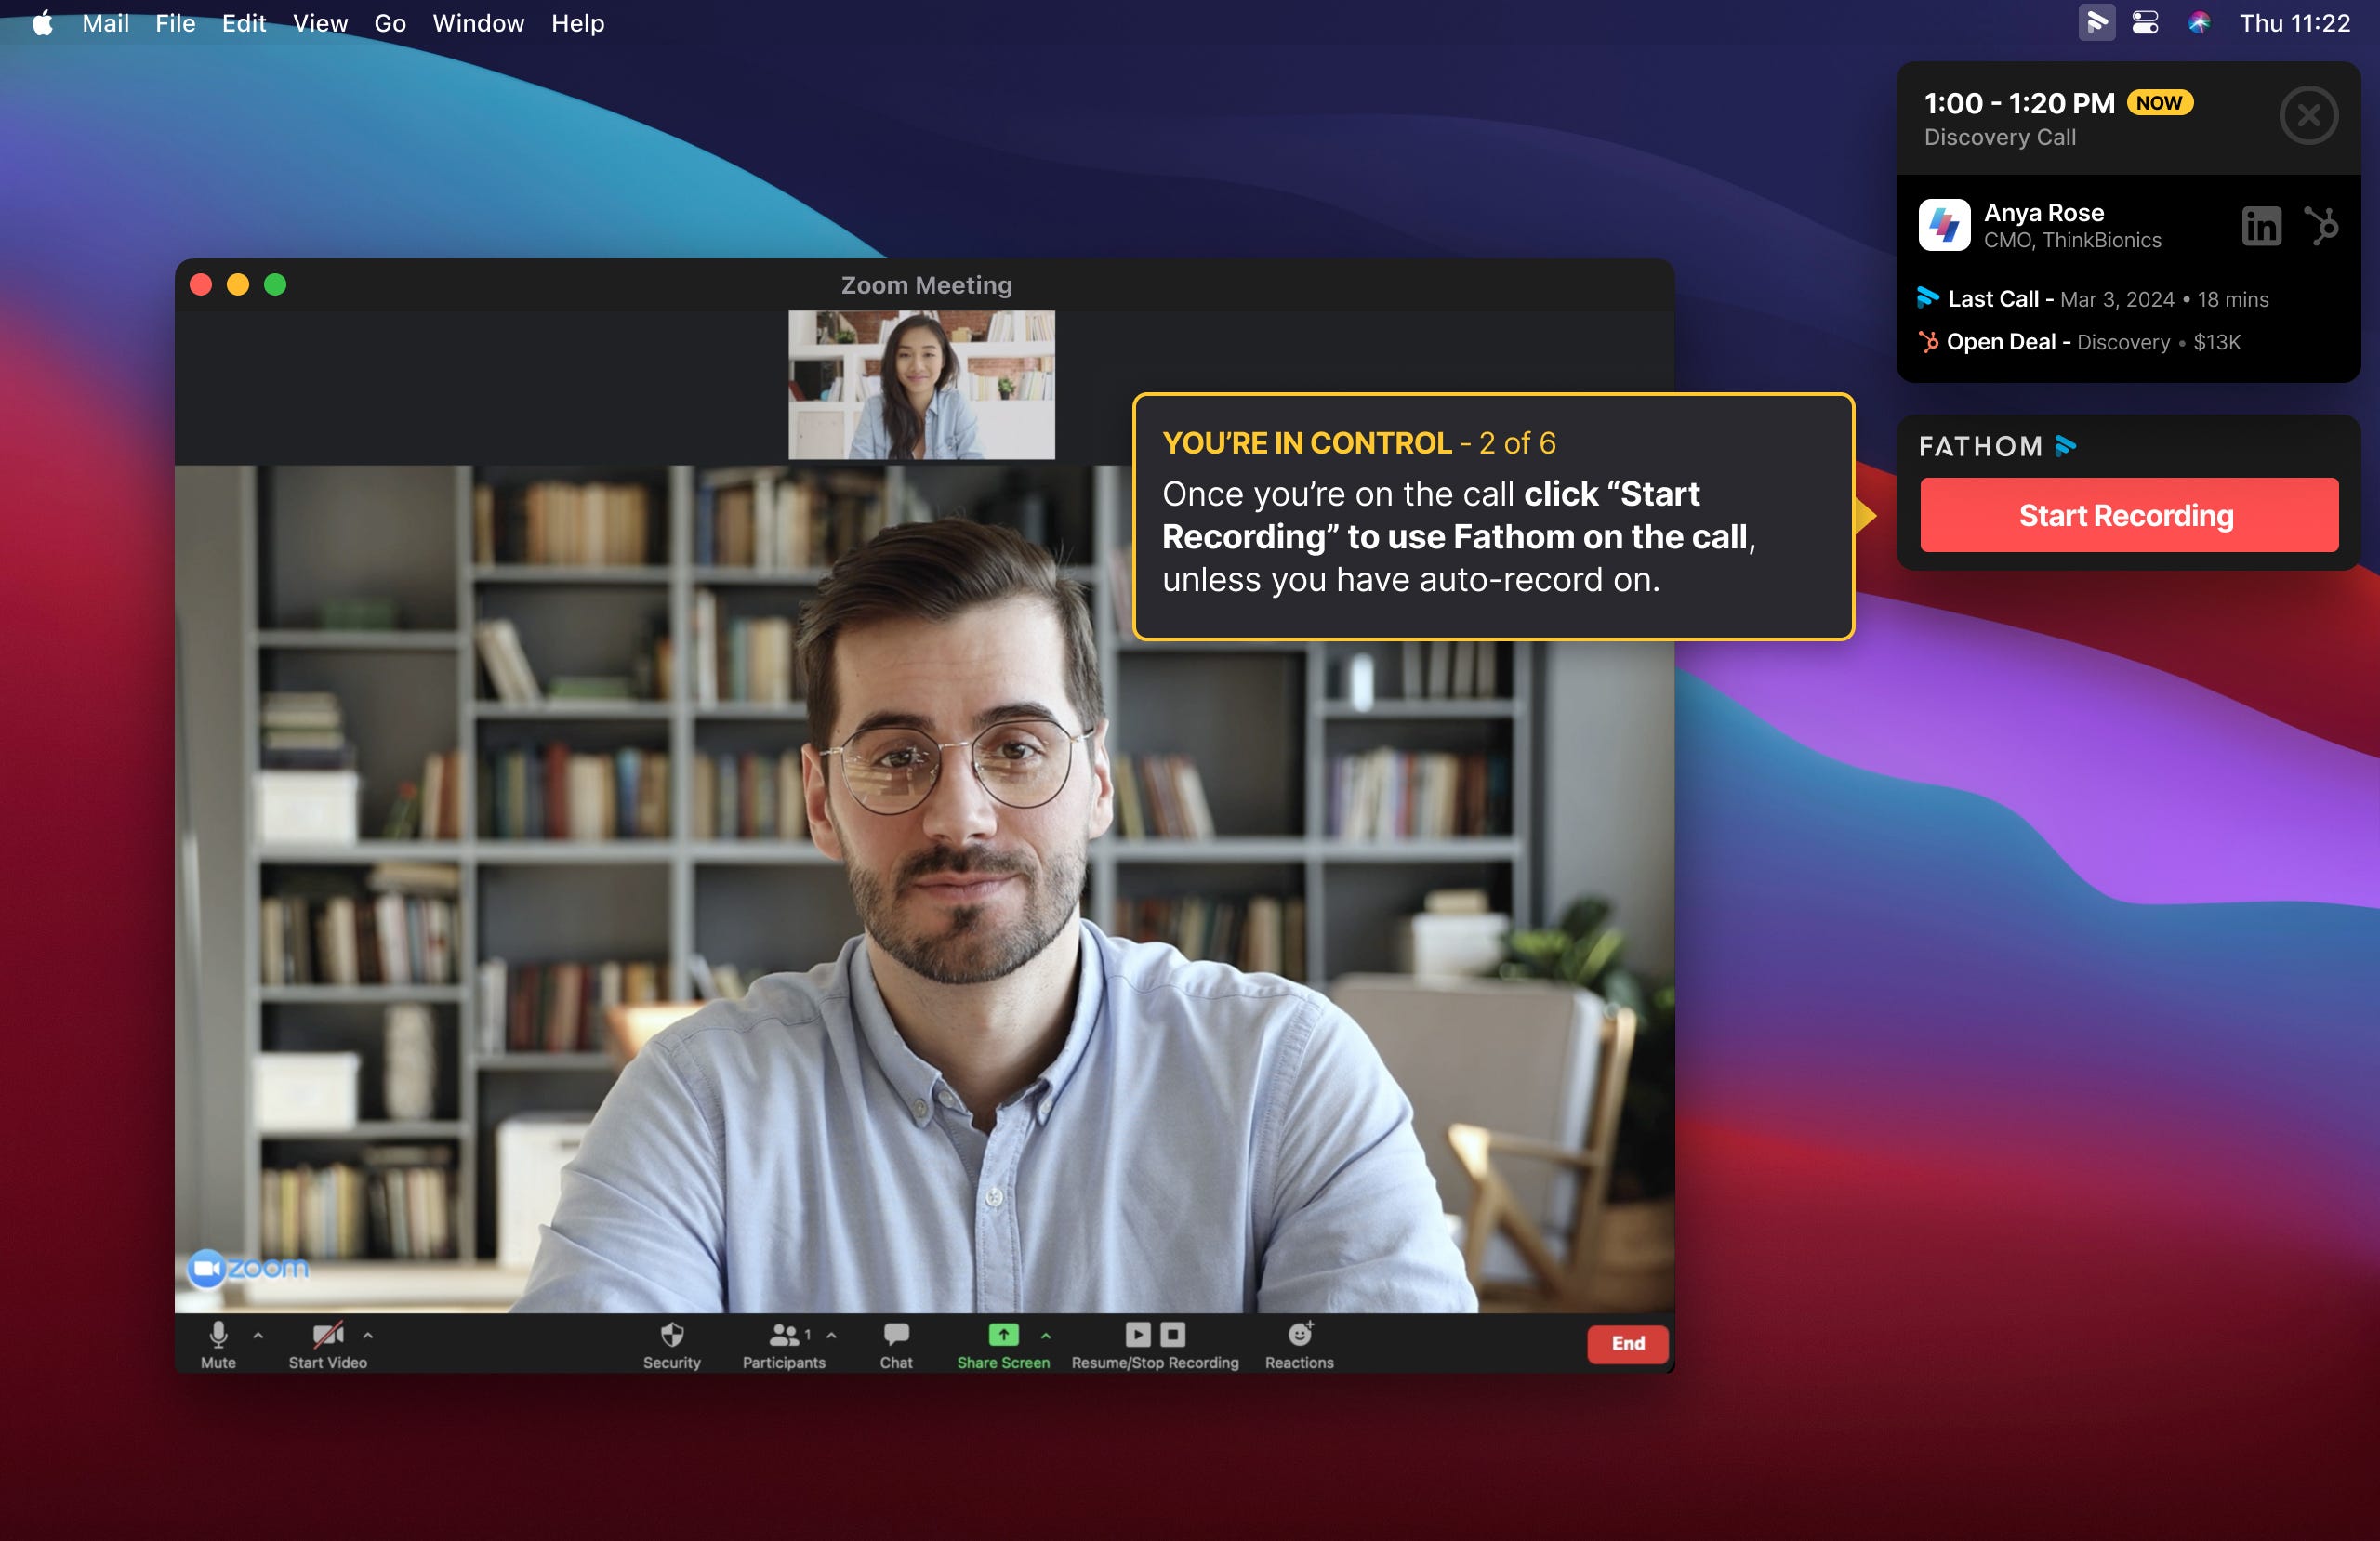Maximize the Zoom Meeting window
The width and height of the screenshot is (2380, 1541).
[x=275, y=285]
